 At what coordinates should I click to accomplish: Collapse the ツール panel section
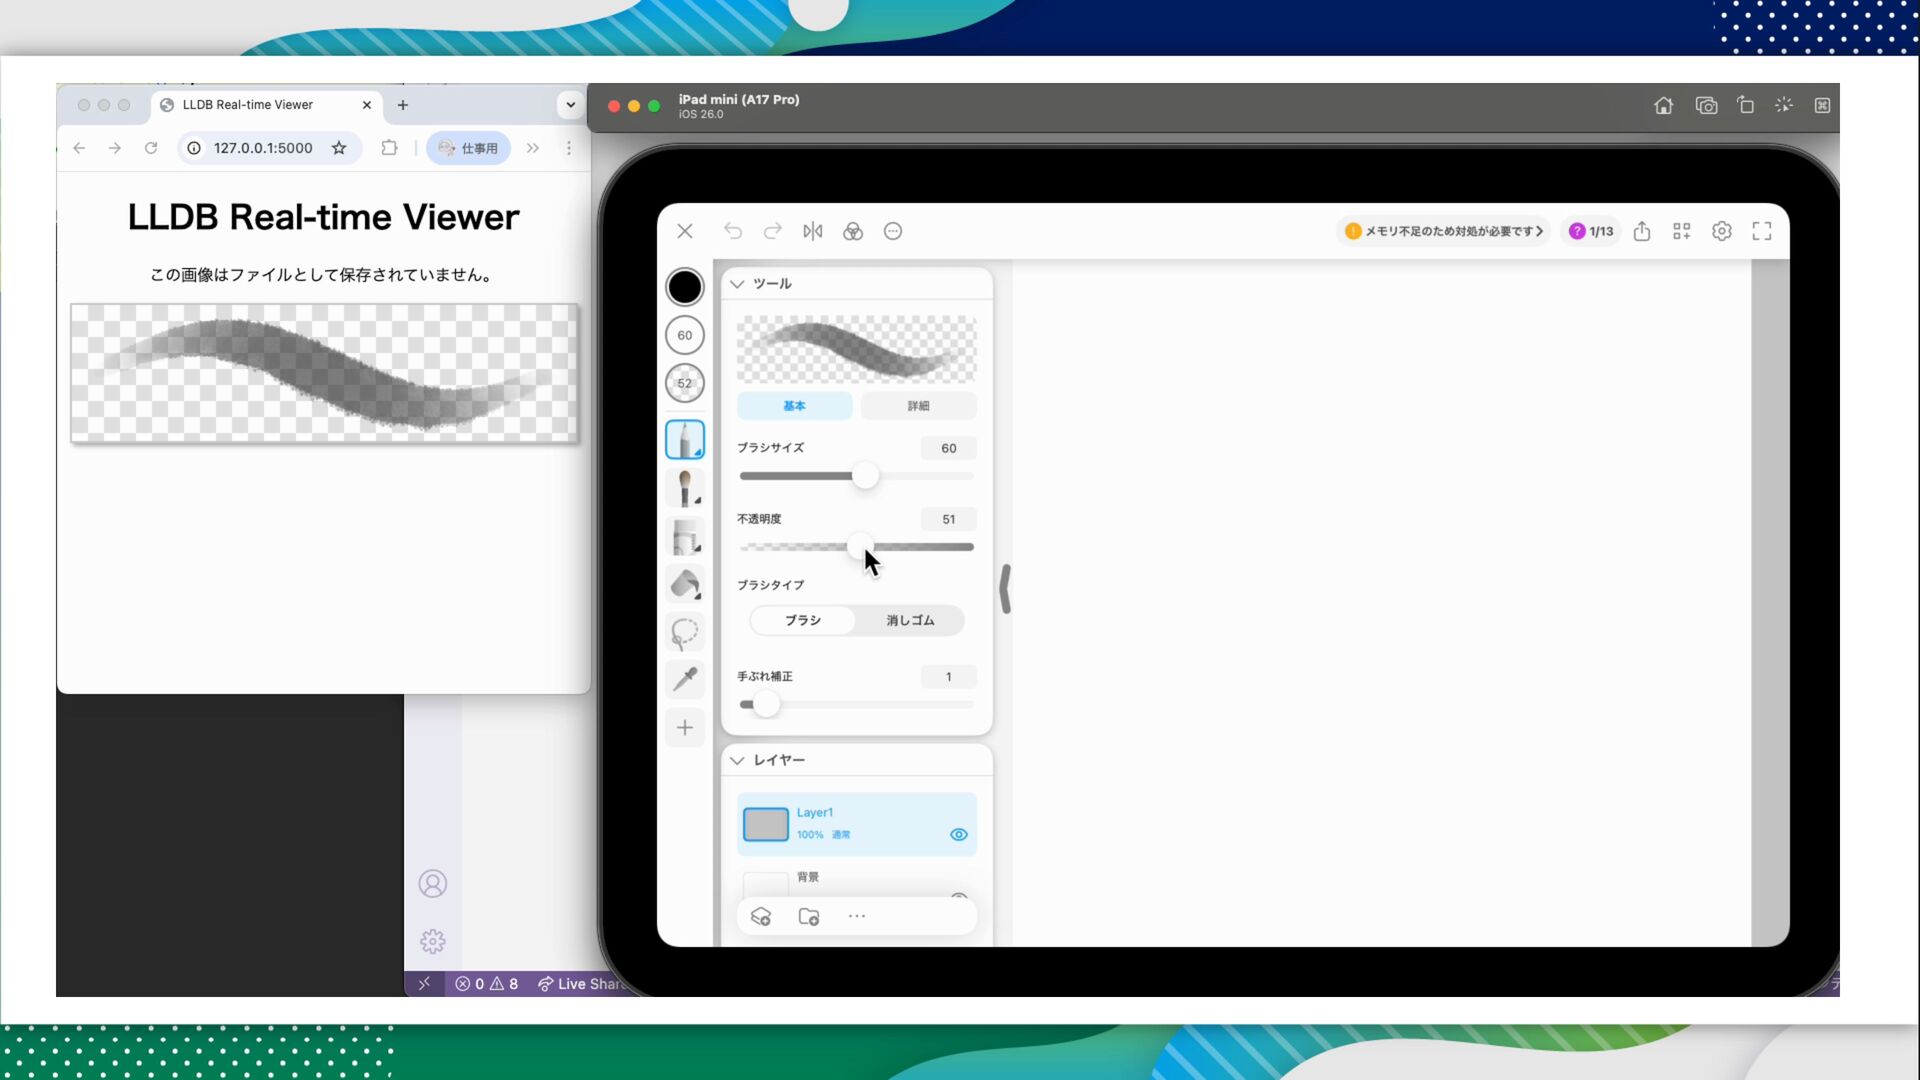737,284
